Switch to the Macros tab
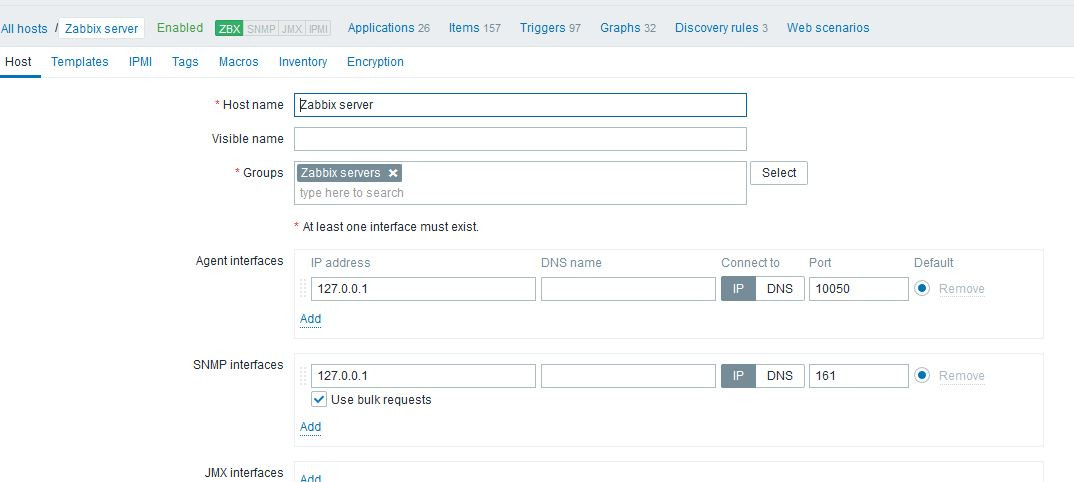1074x482 pixels. coord(238,62)
